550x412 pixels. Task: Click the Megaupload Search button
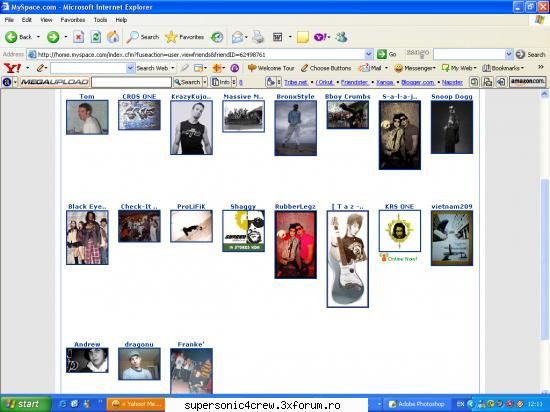(187, 82)
